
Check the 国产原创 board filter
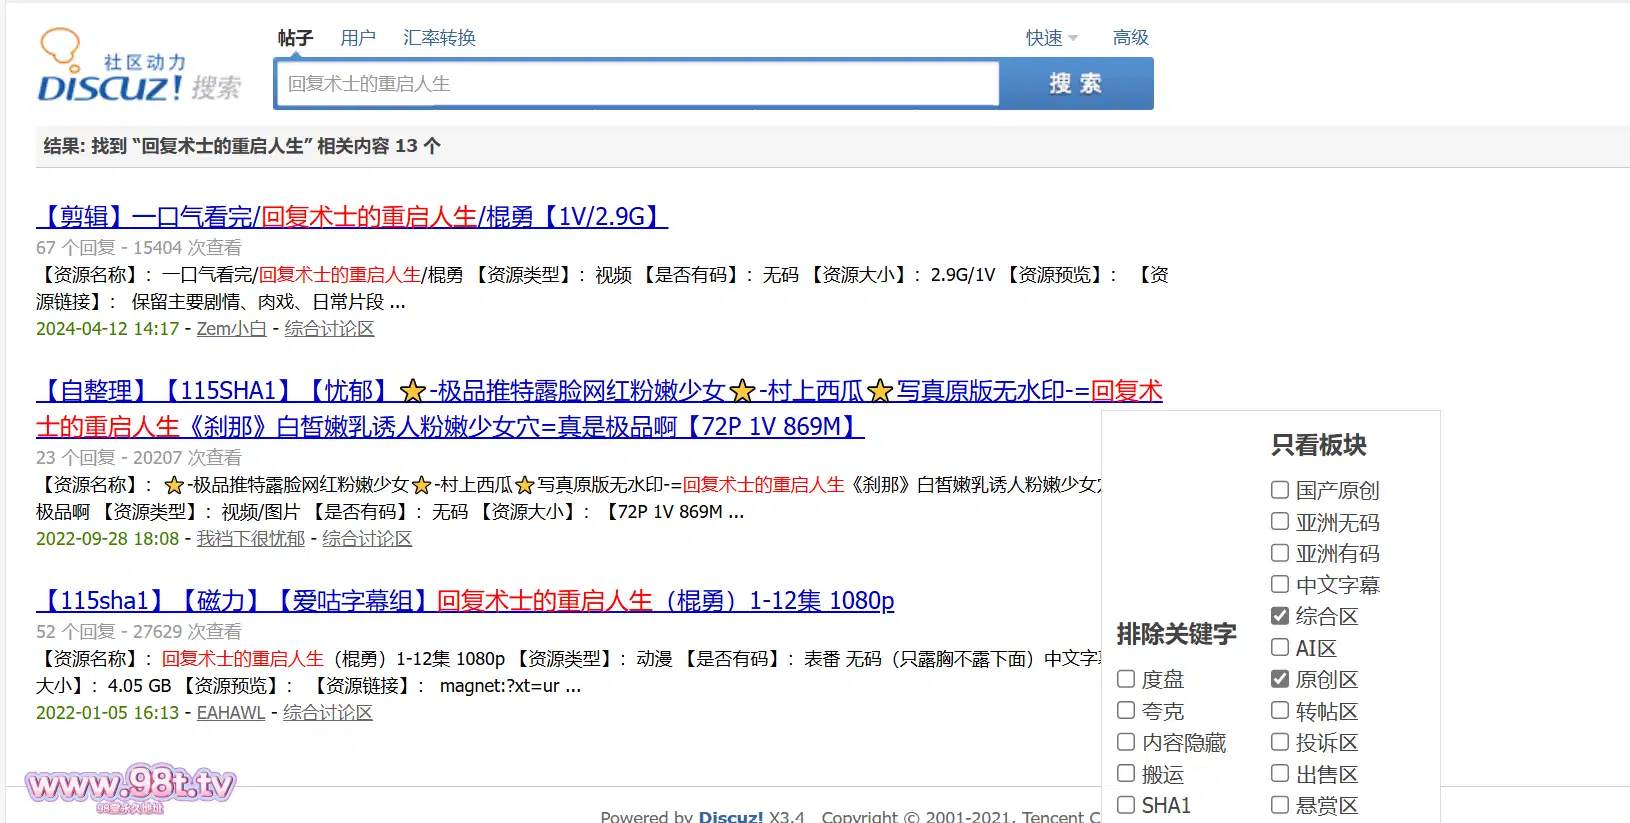(1280, 490)
